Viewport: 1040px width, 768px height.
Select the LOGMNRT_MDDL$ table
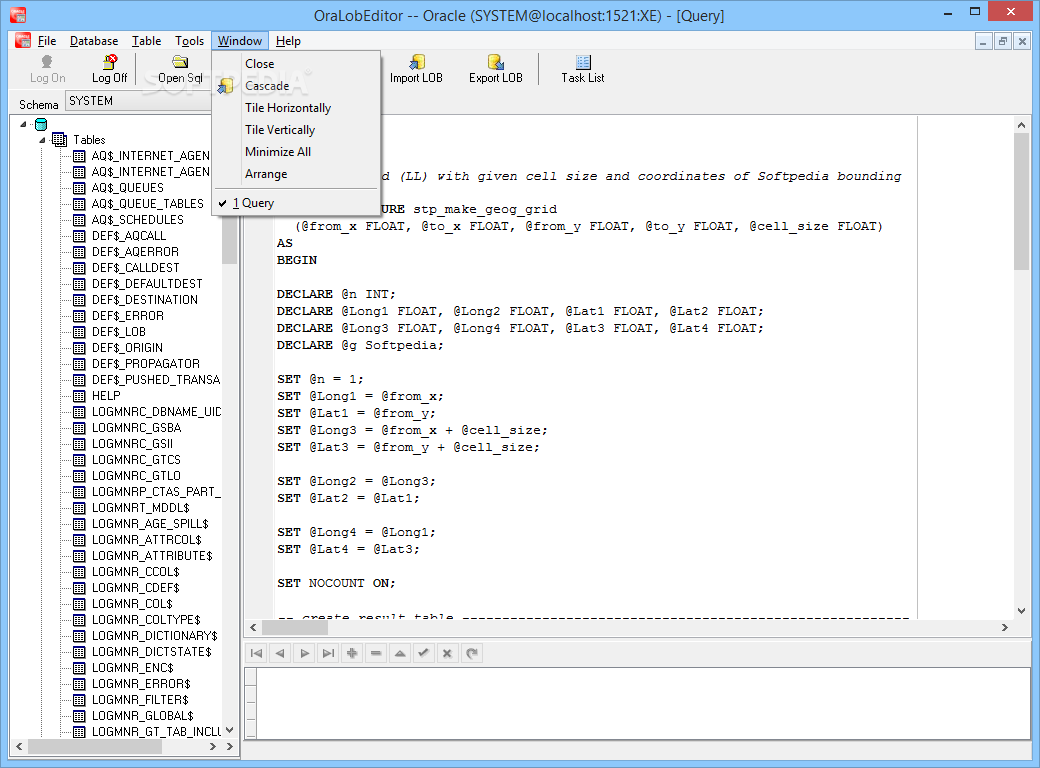pyautogui.click(x=140, y=507)
